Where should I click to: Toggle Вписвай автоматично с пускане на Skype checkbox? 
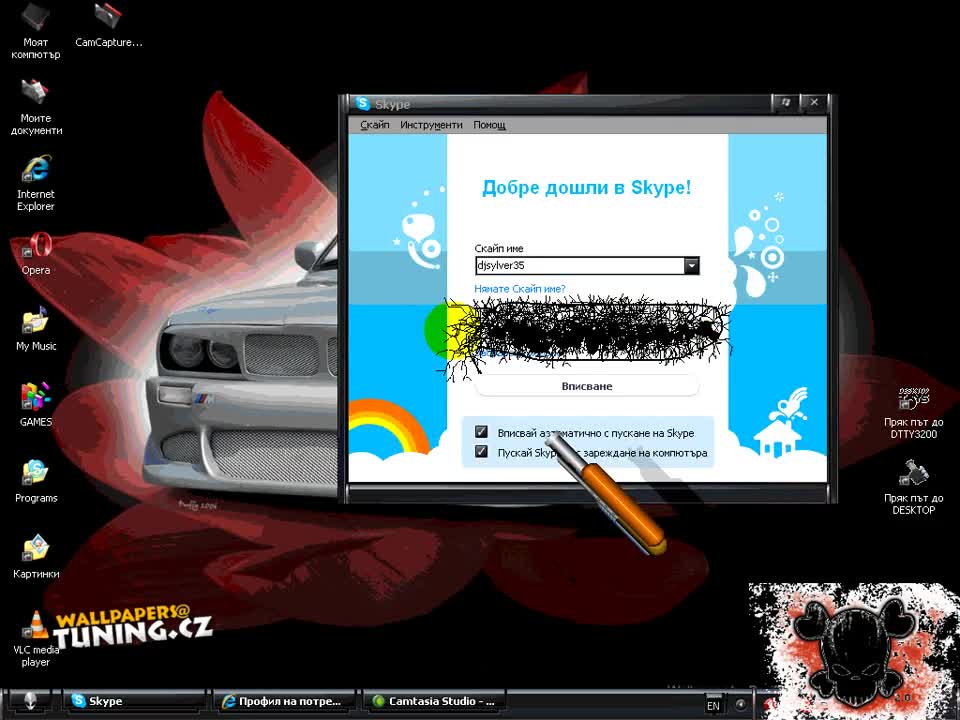[x=482, y=432]
